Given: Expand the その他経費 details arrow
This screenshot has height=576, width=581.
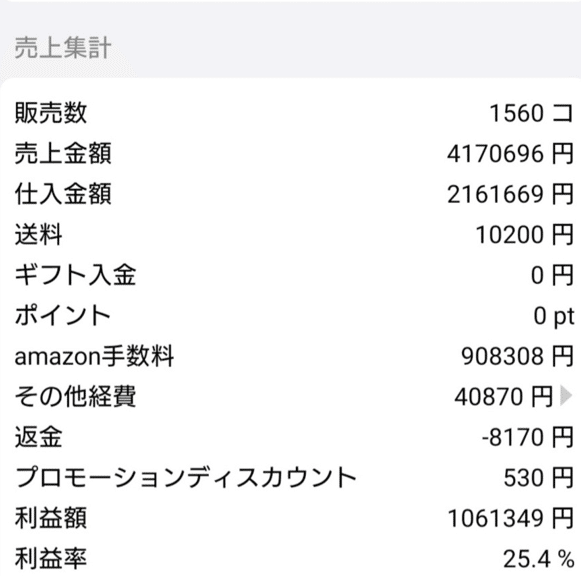Looking at the screenshot, I should (566, 396).
